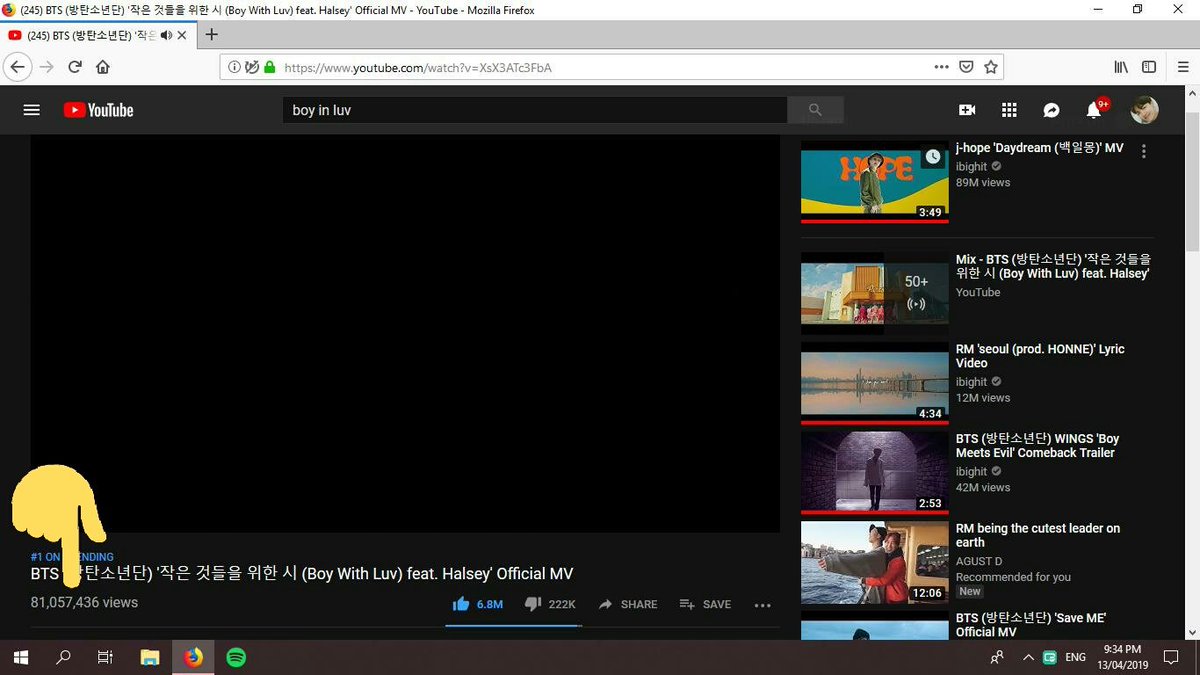Click the black video player area
1200x675 pixels.
(405, 333)
